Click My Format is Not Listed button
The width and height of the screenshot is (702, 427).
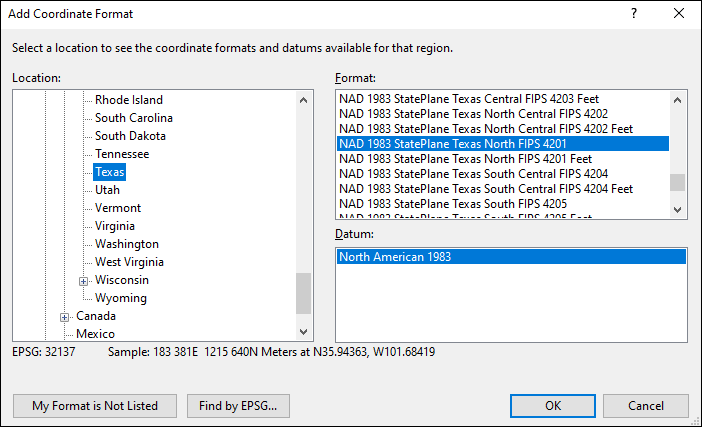tap(95, 406)
